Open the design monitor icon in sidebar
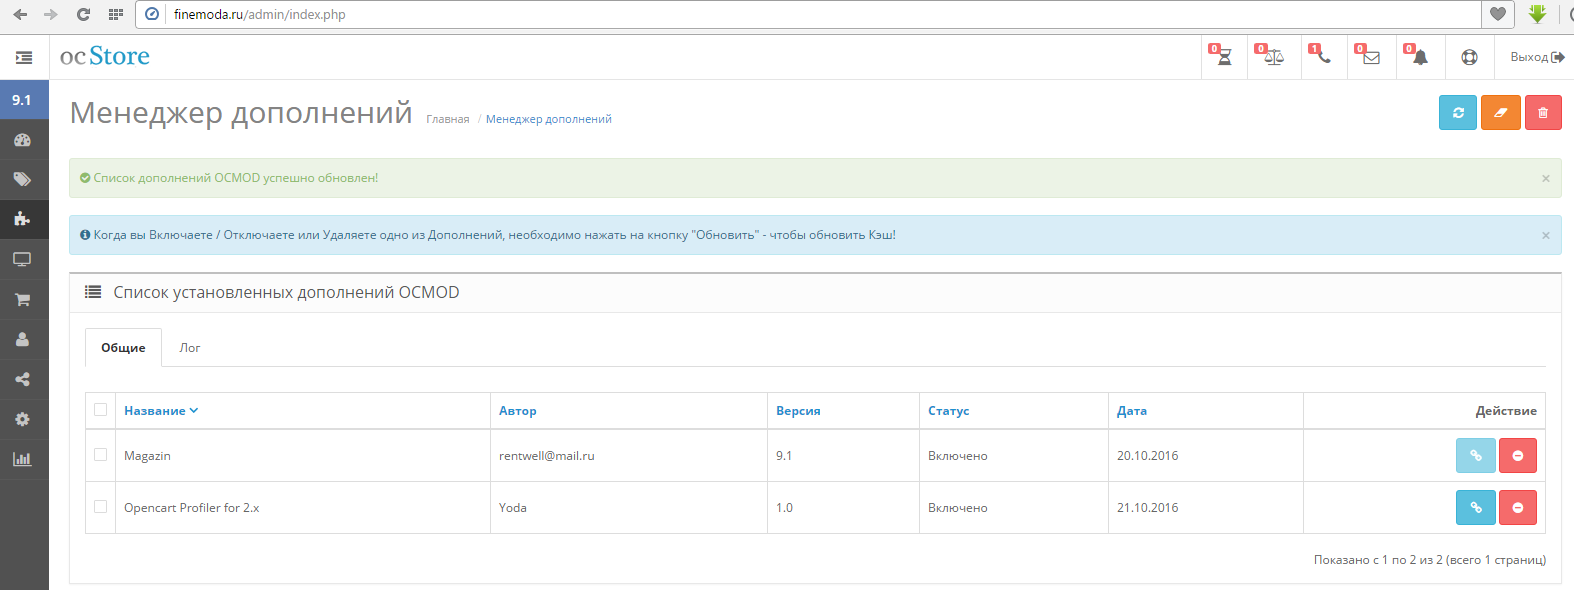This screenshot has width=1574, height=590. coord(22,259)
